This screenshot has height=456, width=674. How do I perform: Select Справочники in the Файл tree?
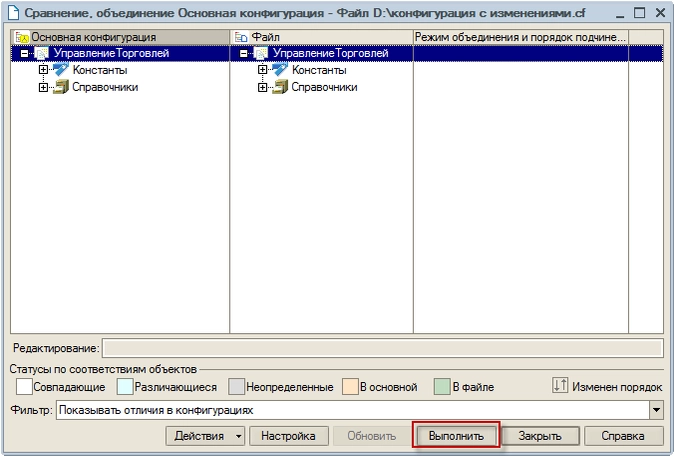click(325, 87)
